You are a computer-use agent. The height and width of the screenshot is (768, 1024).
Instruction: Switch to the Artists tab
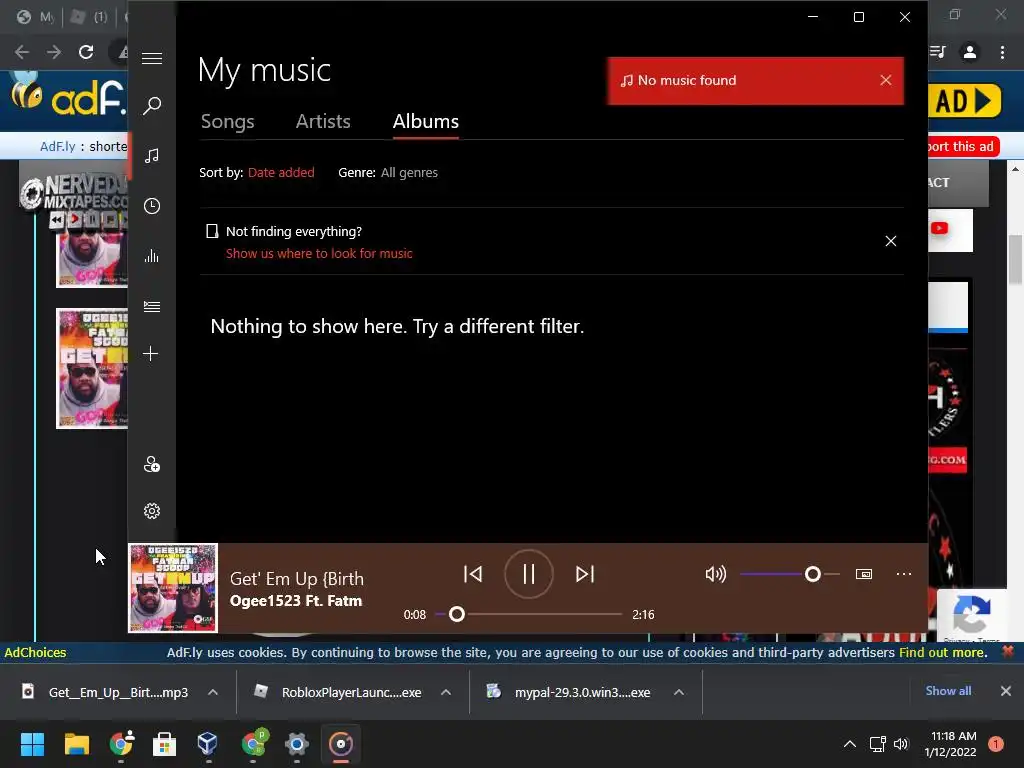[323, 121]
